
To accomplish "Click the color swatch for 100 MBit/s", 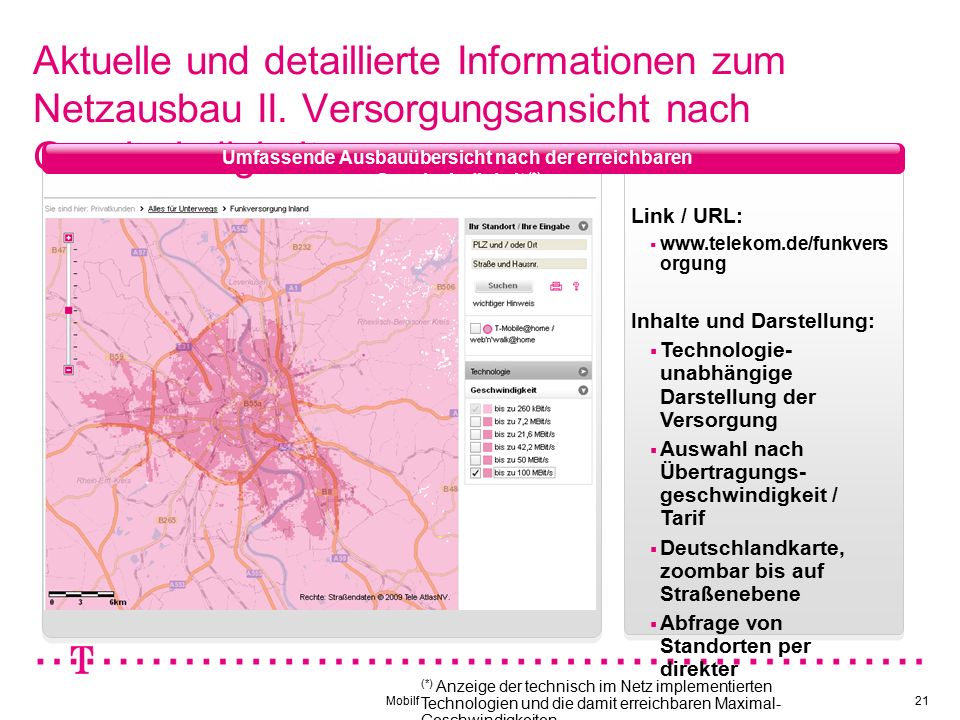I will tap(487, 473).
